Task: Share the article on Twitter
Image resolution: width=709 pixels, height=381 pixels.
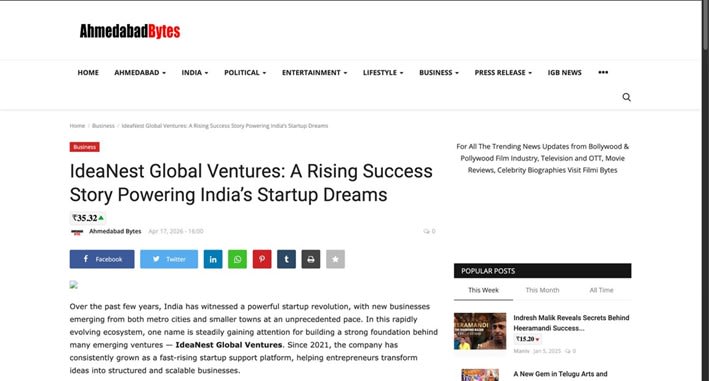Action: point(169,259)
